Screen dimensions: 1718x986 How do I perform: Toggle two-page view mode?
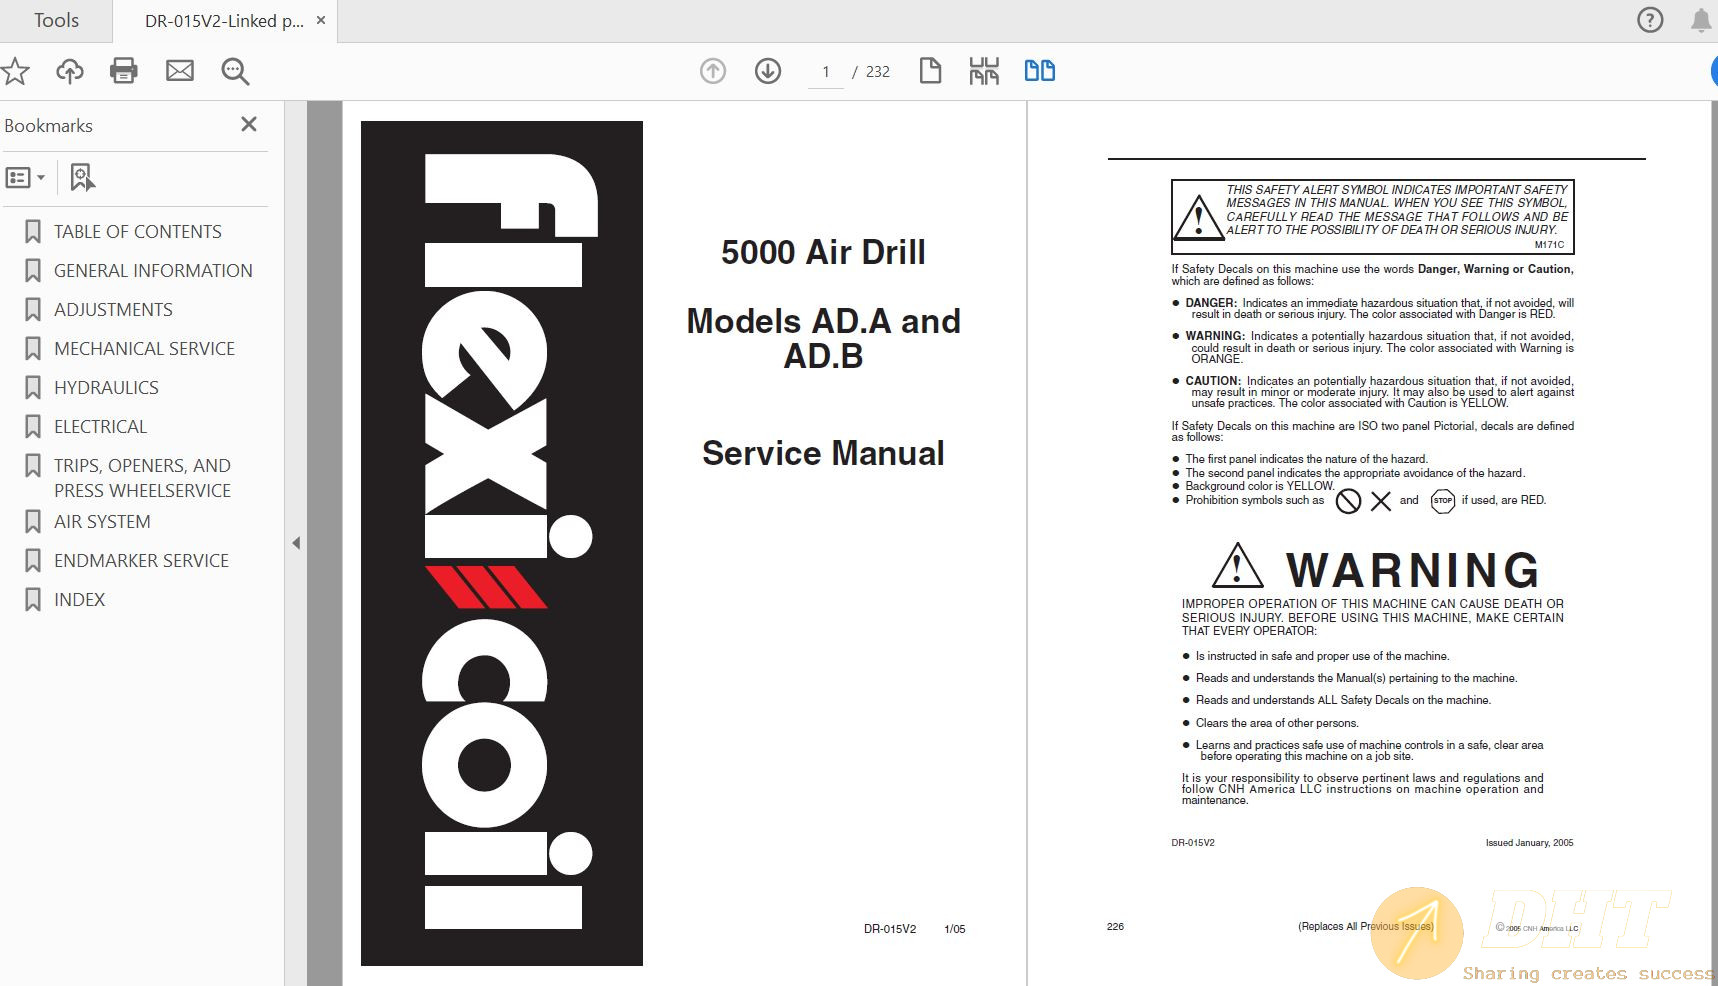(1039, 71)
